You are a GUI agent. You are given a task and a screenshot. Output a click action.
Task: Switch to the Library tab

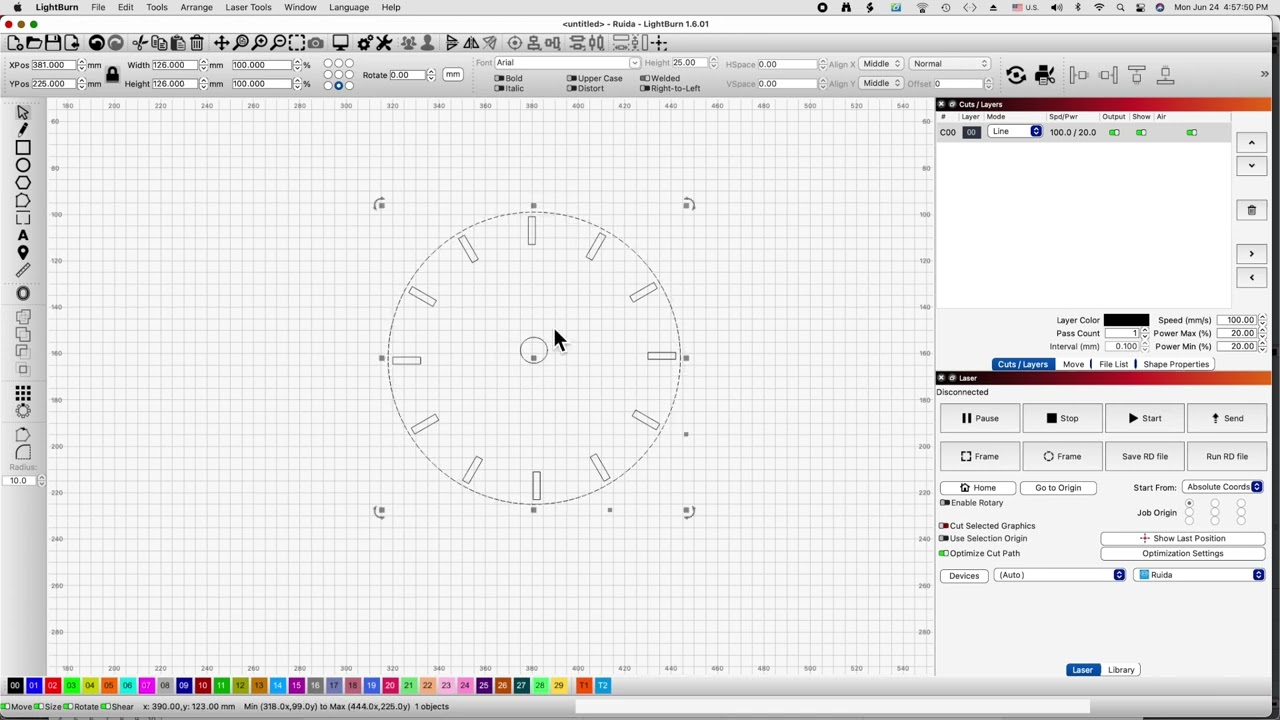point(1121,670)
